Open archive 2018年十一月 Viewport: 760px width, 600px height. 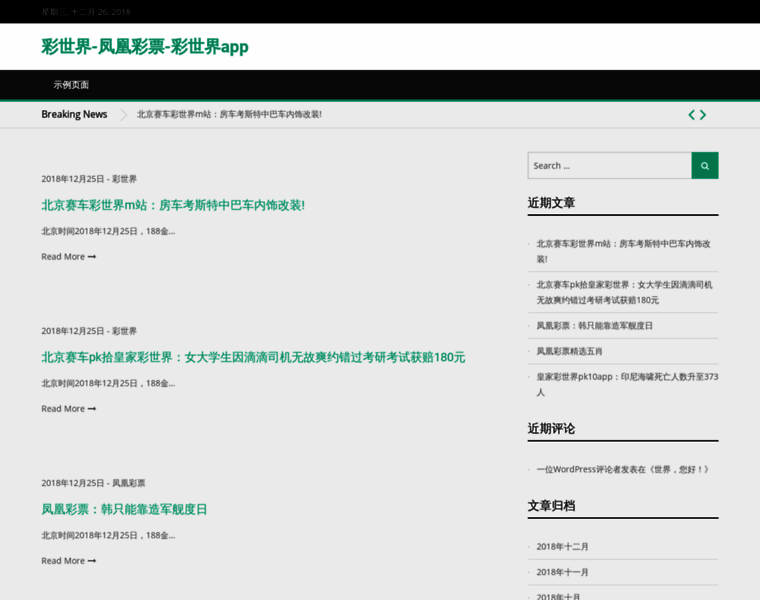click(562, 572)
